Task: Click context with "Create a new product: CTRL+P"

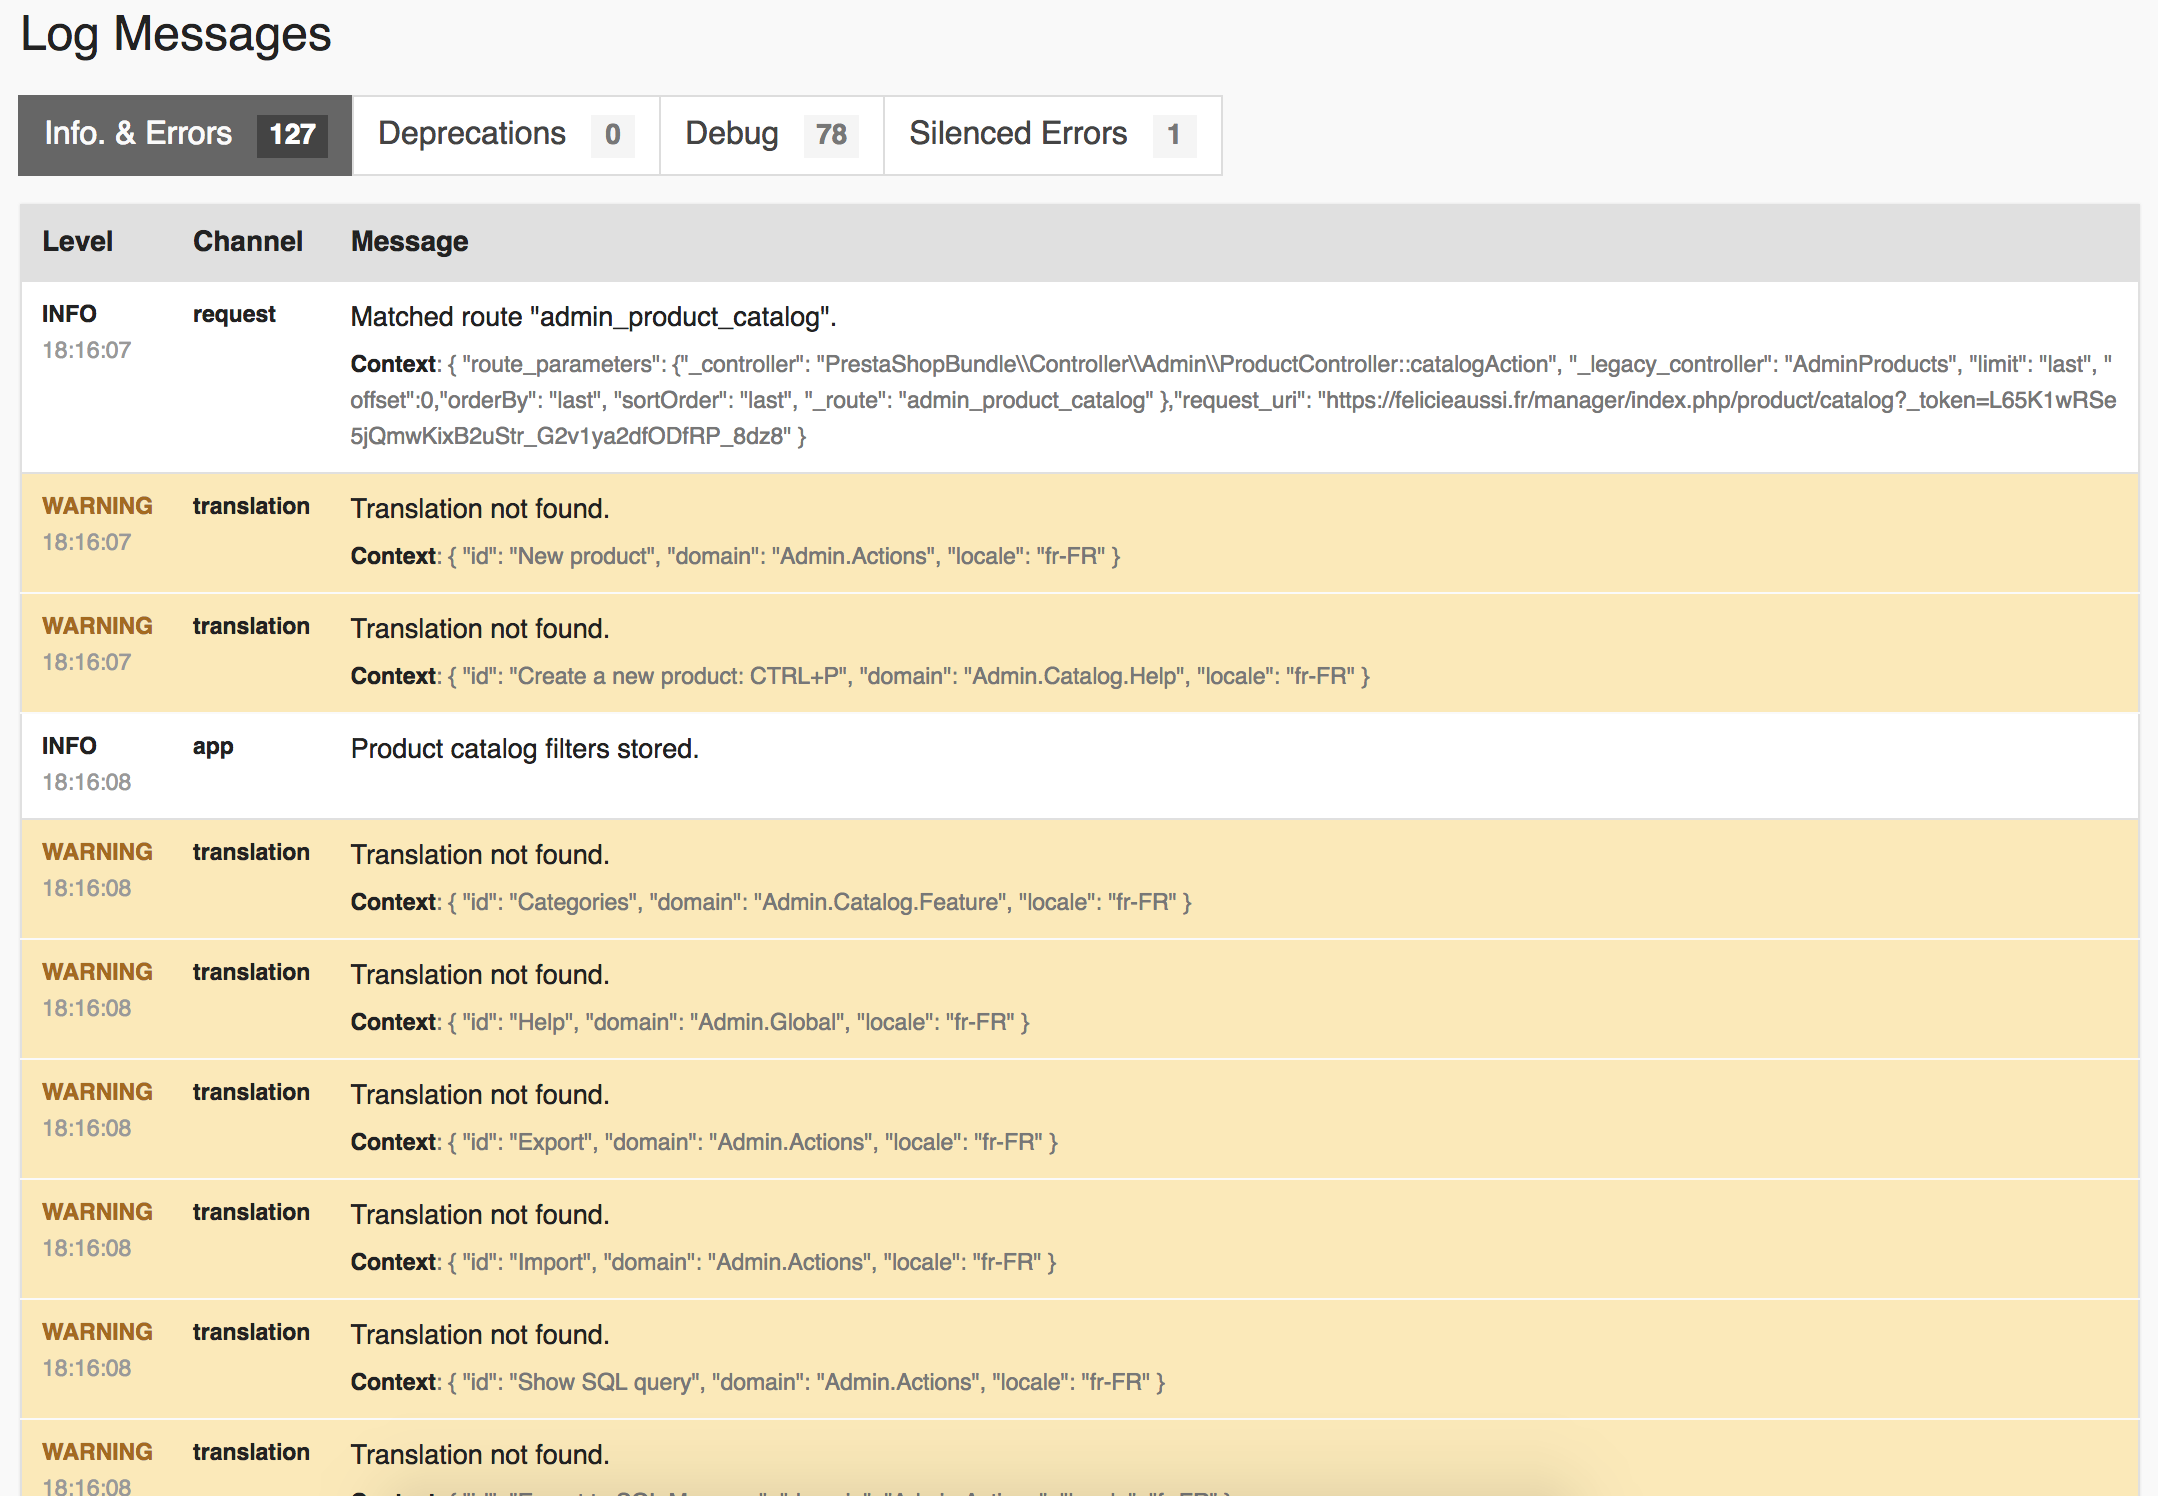Action: tap(860, 676)
